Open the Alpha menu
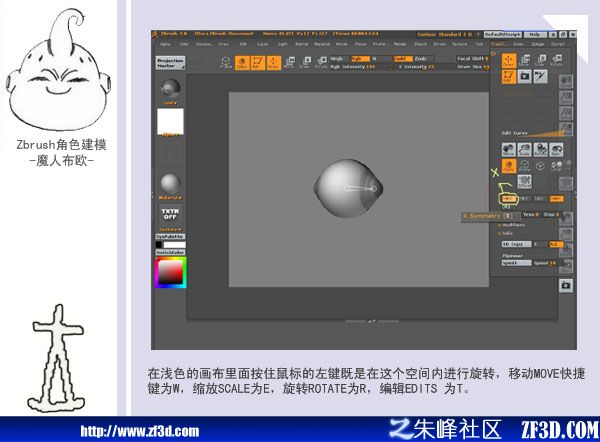Screen dimensions: 600x442 click(x=165, y=44)
